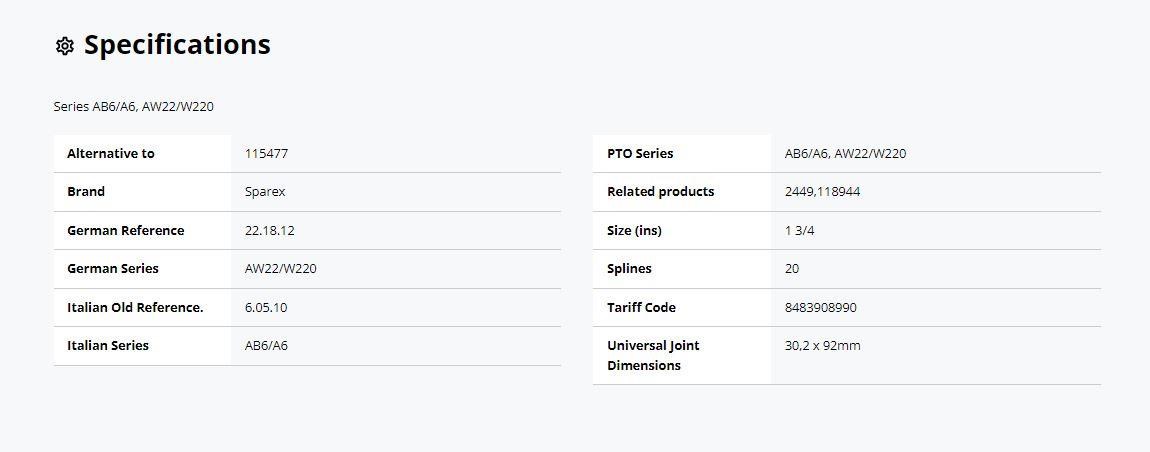Click Universal Joint Dimensions value 30.2 x 92mm
1150x452 pixels.
tap(823, 346)
